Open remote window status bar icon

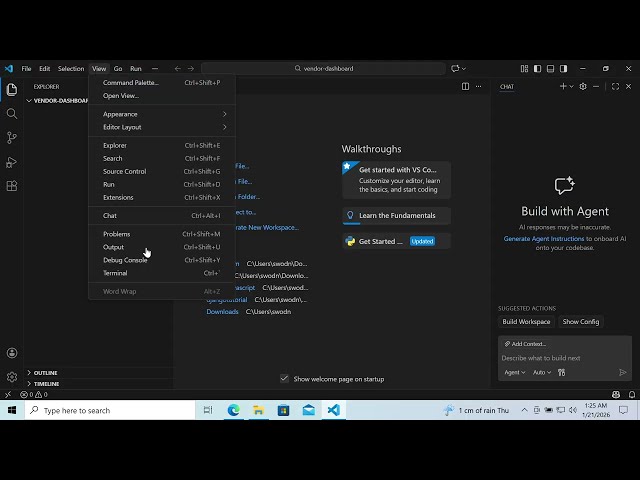coord(8,395)
